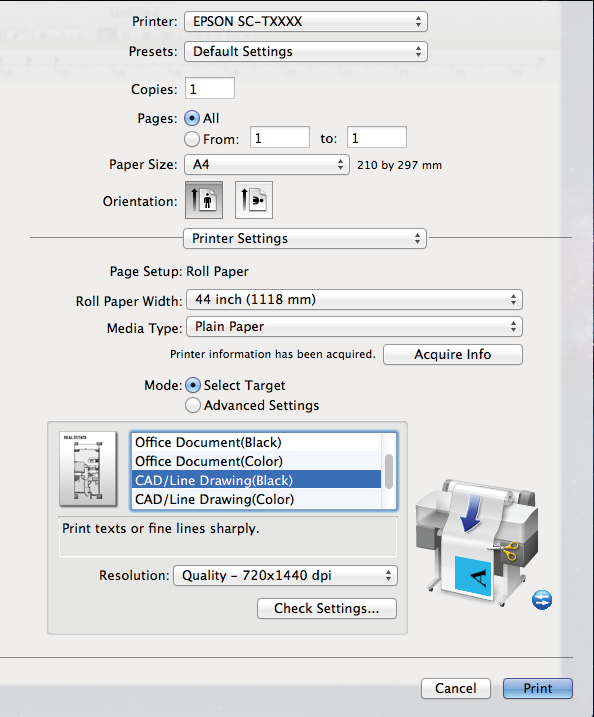Click the Copies input field
Viewport: 594px width, 717px height.
click(210, 88)
